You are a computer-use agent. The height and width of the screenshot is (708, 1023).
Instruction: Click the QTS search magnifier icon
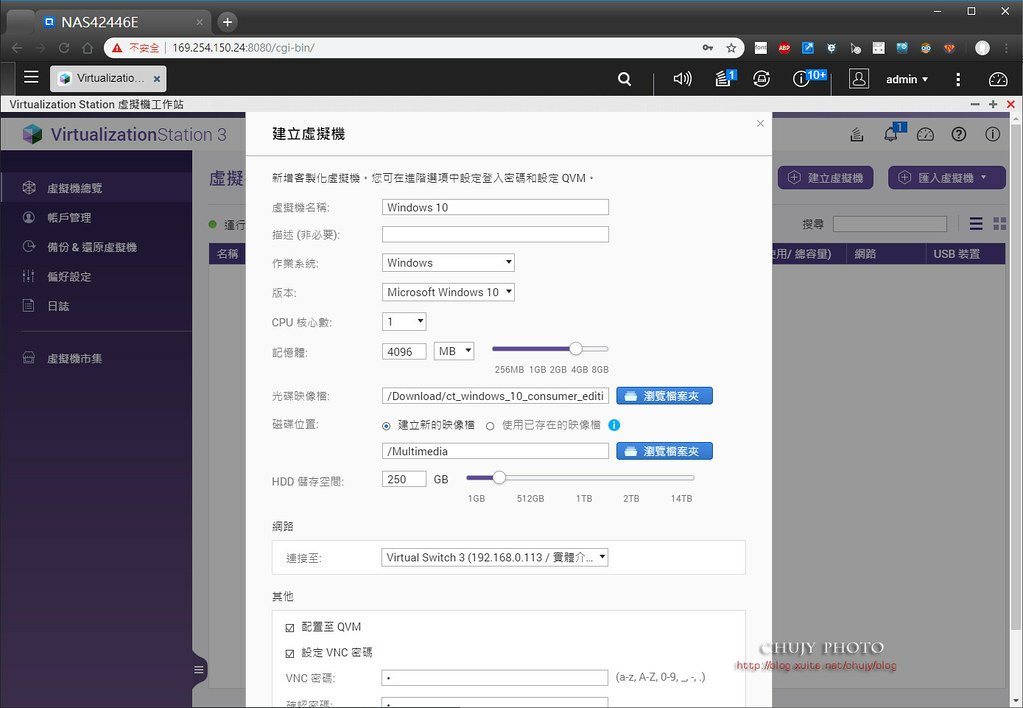pyautogui.click(x=624, y=79)
